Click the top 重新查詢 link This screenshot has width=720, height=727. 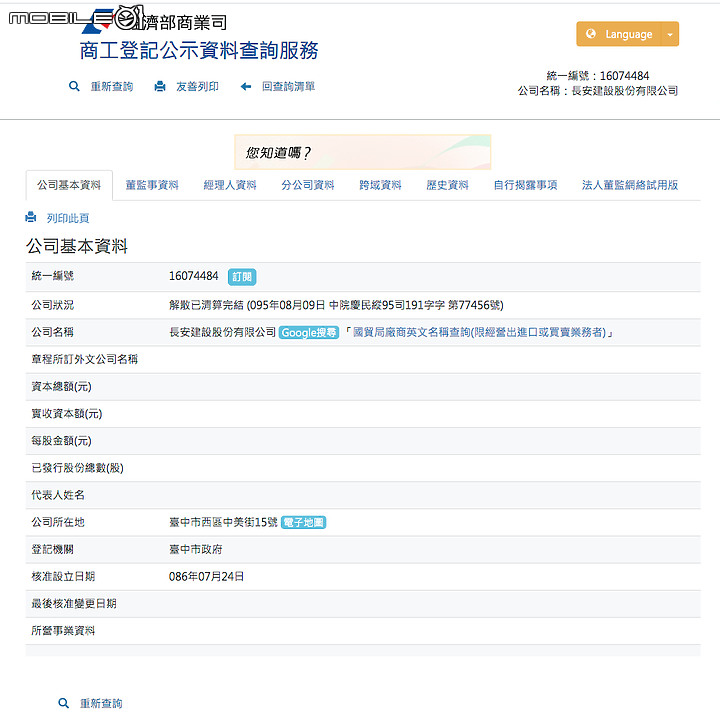(112, 86)
